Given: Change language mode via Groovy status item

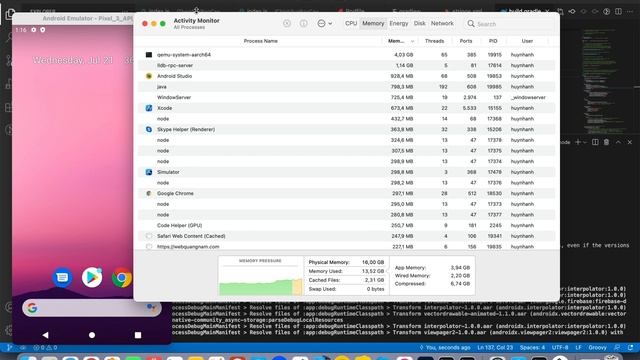Looking at the screenshot, I should [597, 348].
